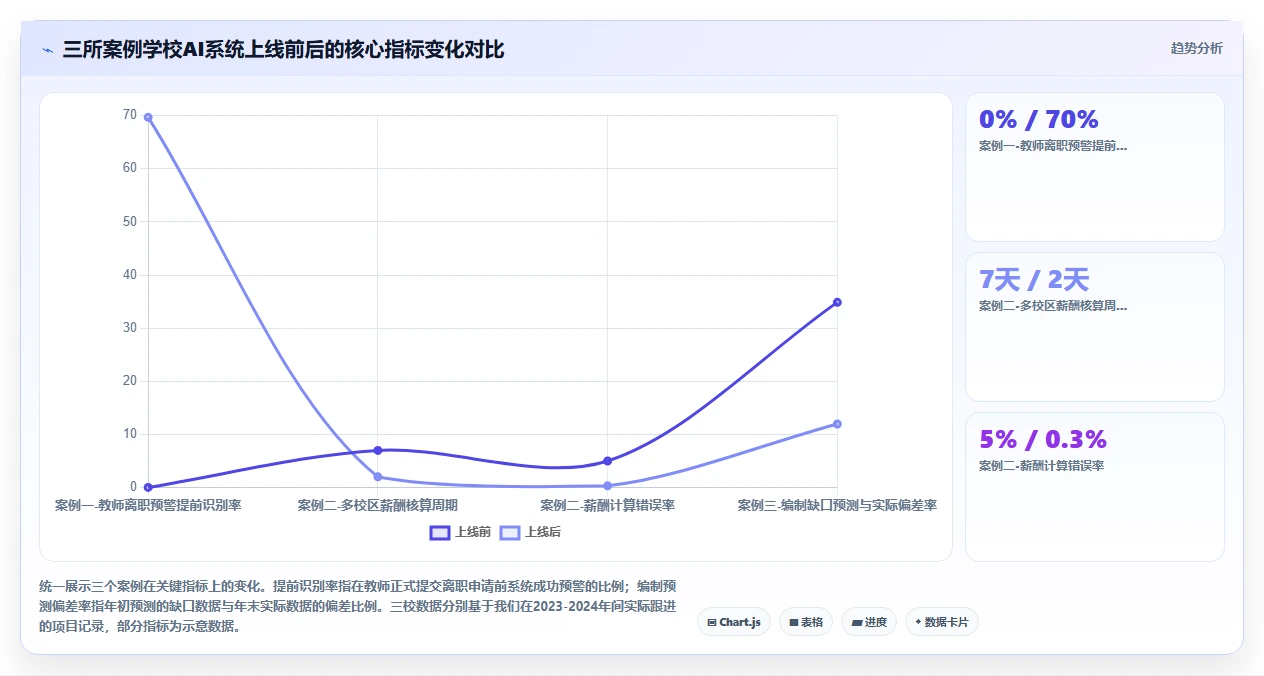Click axis label 案例一-教师离职预警提前识别率
The image size is (1264, 676).
148,505
